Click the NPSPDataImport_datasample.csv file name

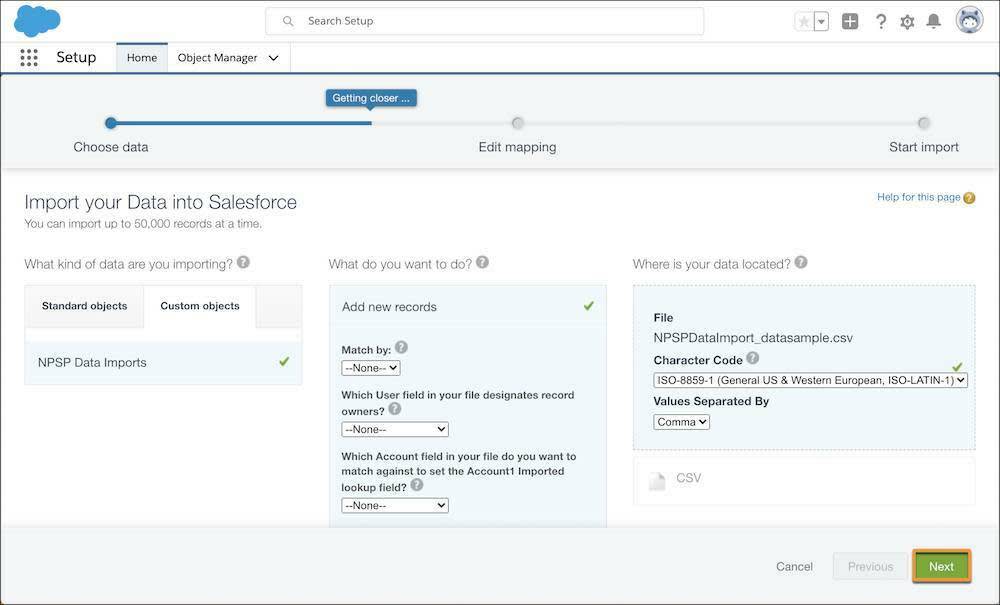(x=753, y=338)
